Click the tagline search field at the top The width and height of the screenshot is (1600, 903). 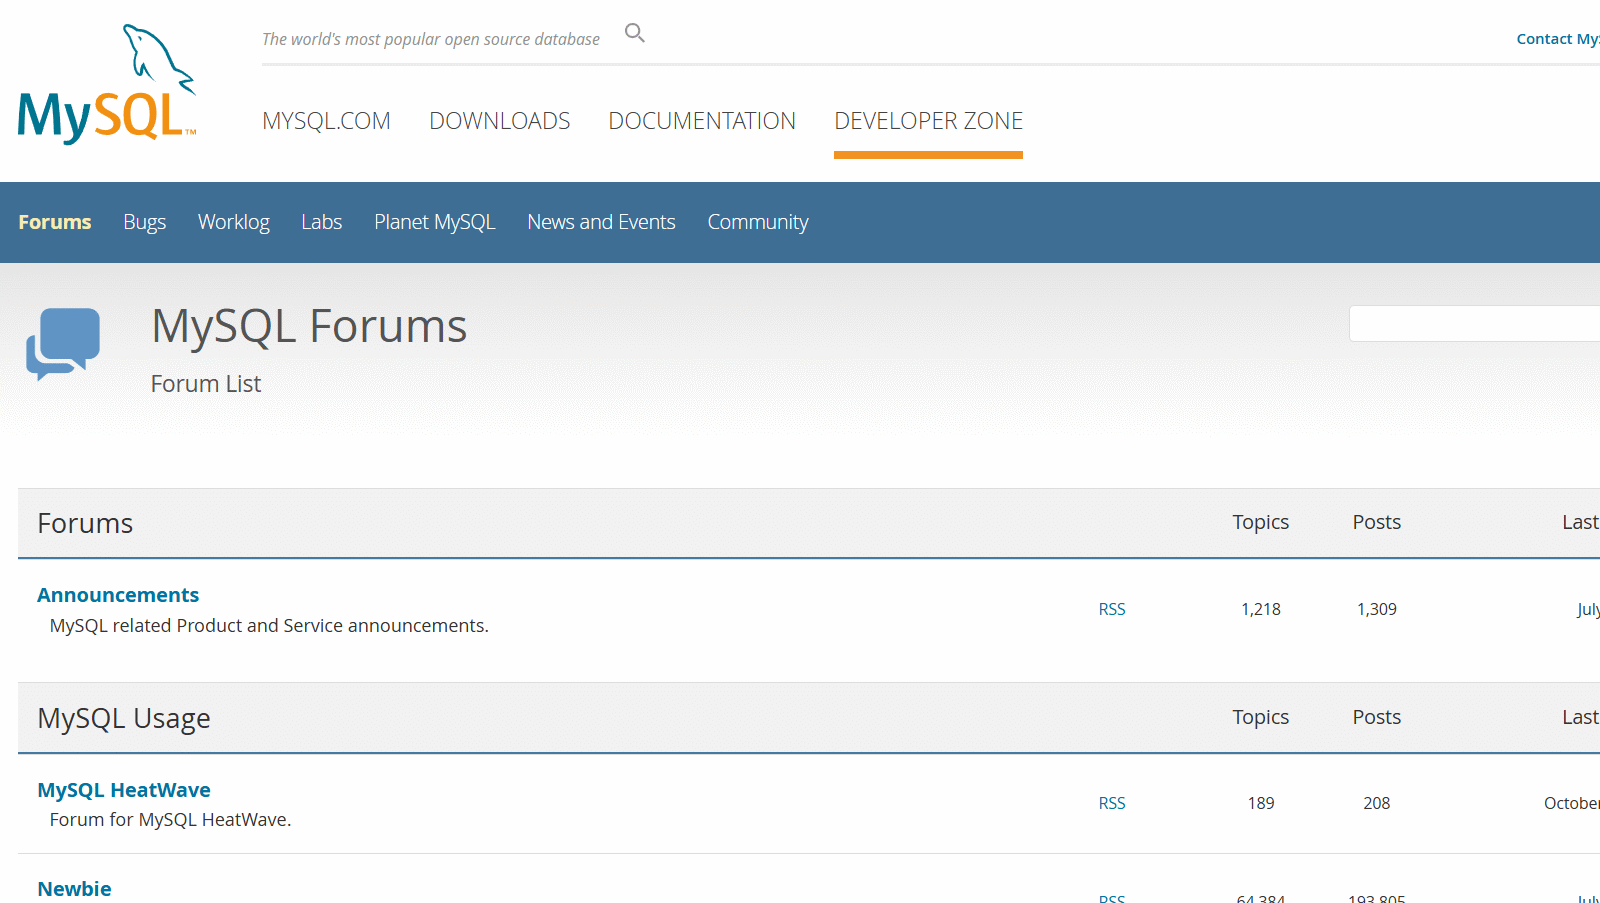[431, 39]
